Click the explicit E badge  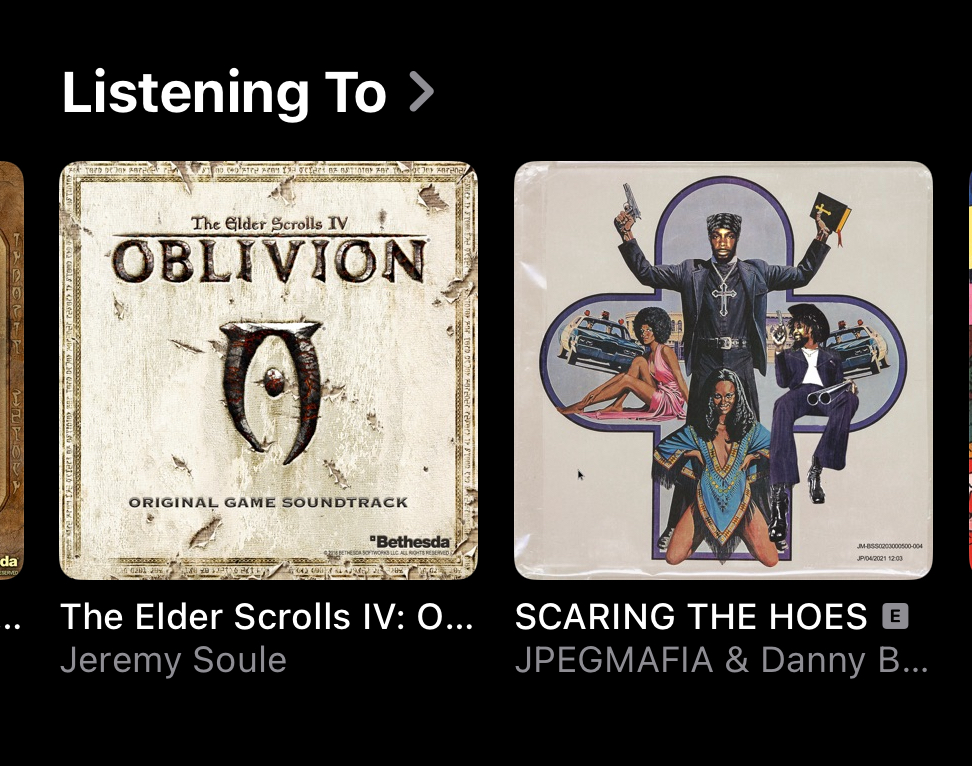tap(895, 616)
